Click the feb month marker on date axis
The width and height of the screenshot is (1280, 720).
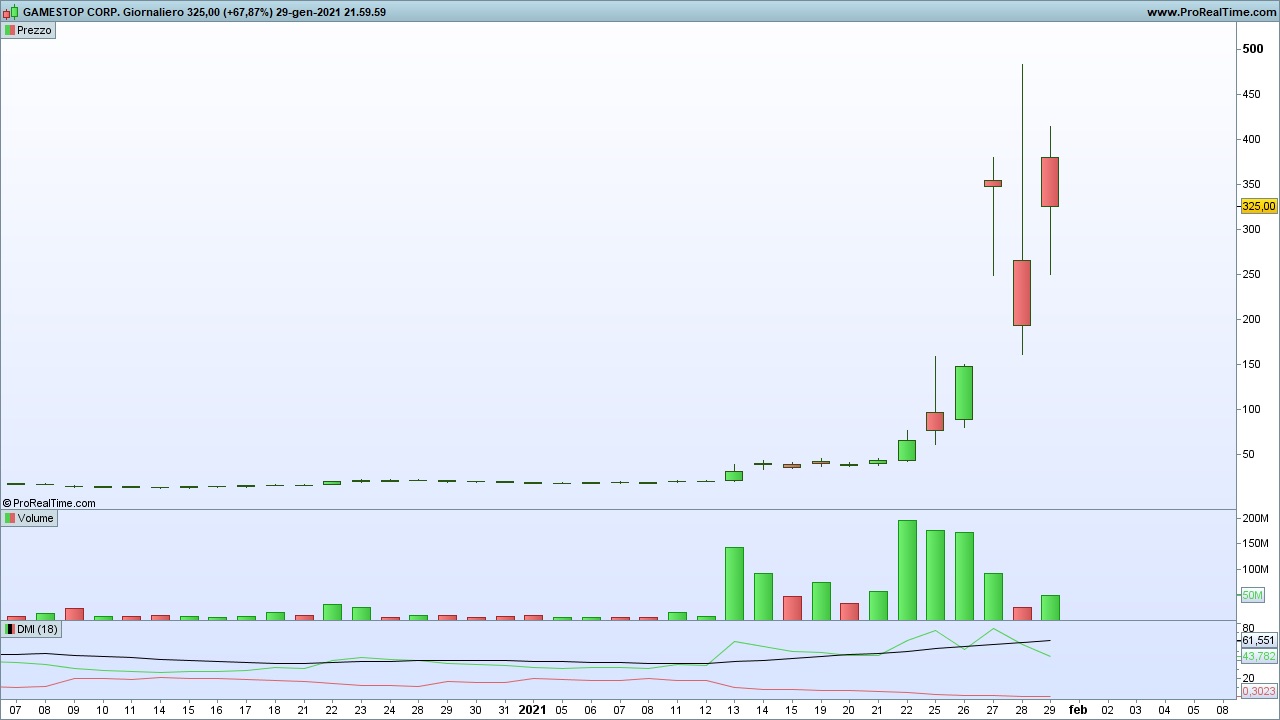click(x=1078, y=710)
